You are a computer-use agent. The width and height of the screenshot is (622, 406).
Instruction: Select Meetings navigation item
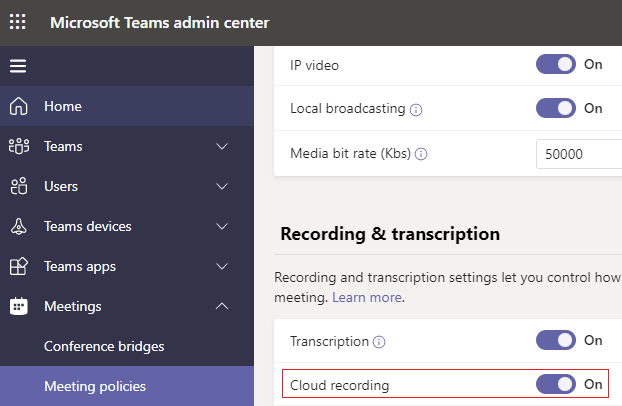(x=127, y=306)
